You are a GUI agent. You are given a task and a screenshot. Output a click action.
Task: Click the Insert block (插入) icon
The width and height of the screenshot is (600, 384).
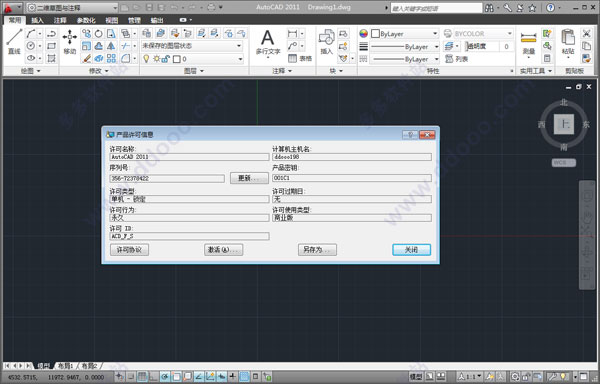pos(326,41)
